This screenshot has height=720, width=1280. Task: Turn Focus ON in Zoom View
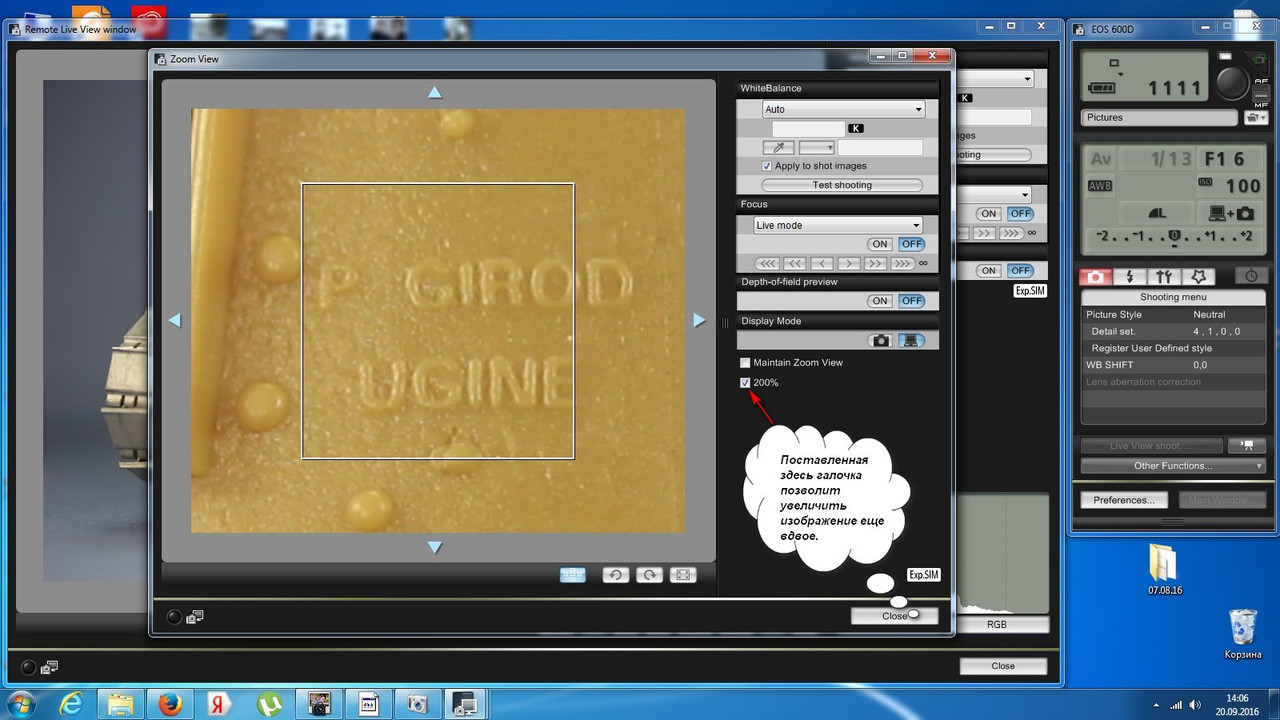[x=880, y=244]
